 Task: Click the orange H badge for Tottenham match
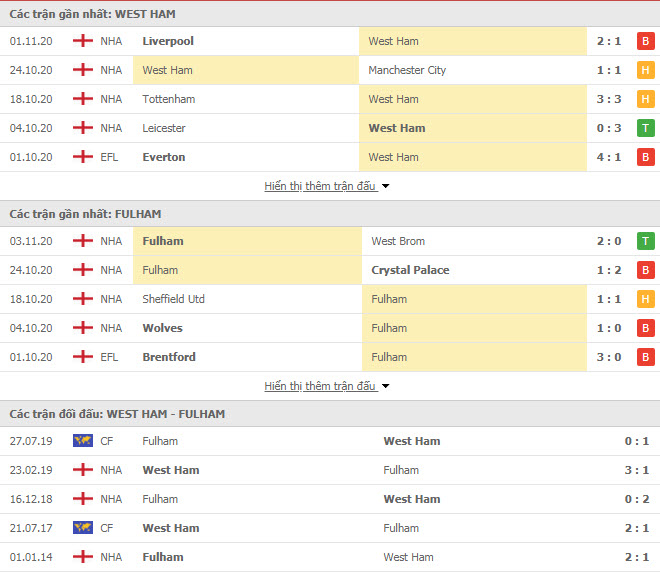645,99
